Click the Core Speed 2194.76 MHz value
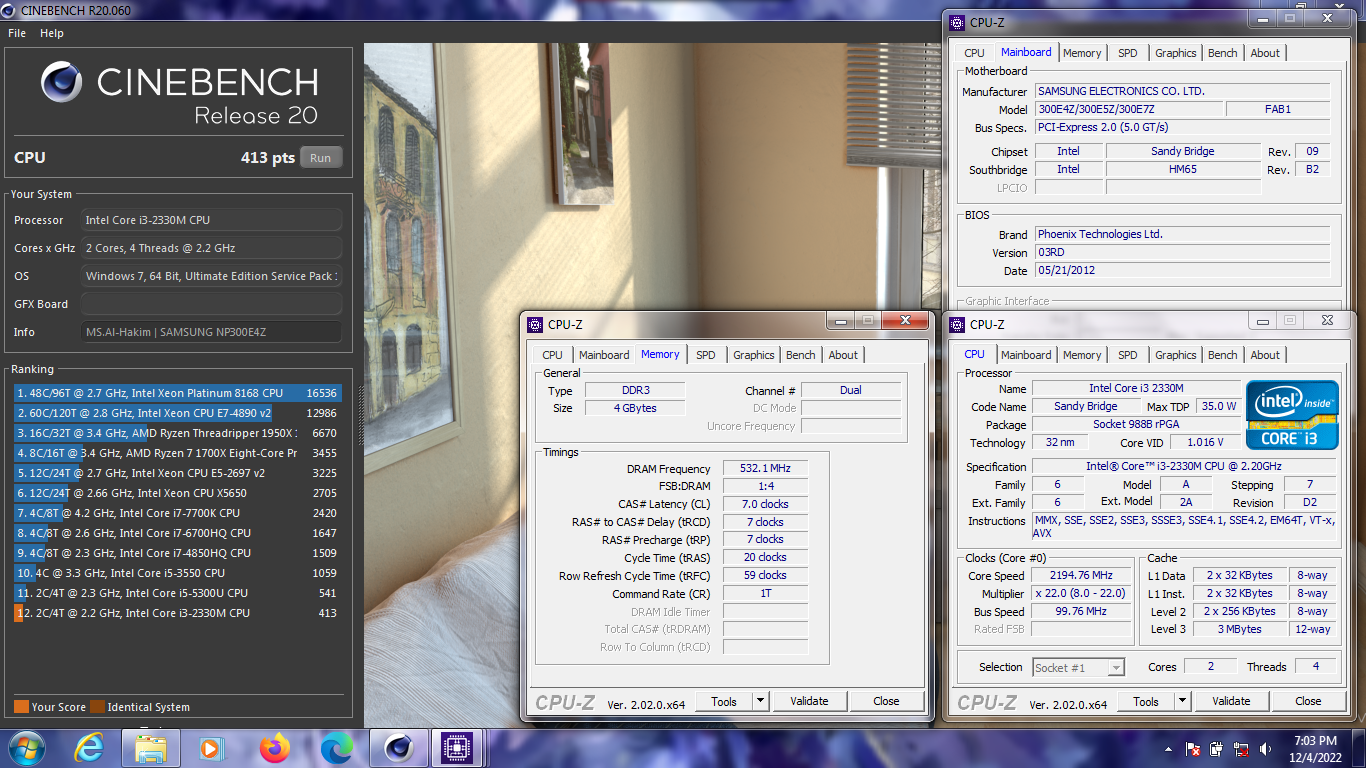 point(1082,576)
